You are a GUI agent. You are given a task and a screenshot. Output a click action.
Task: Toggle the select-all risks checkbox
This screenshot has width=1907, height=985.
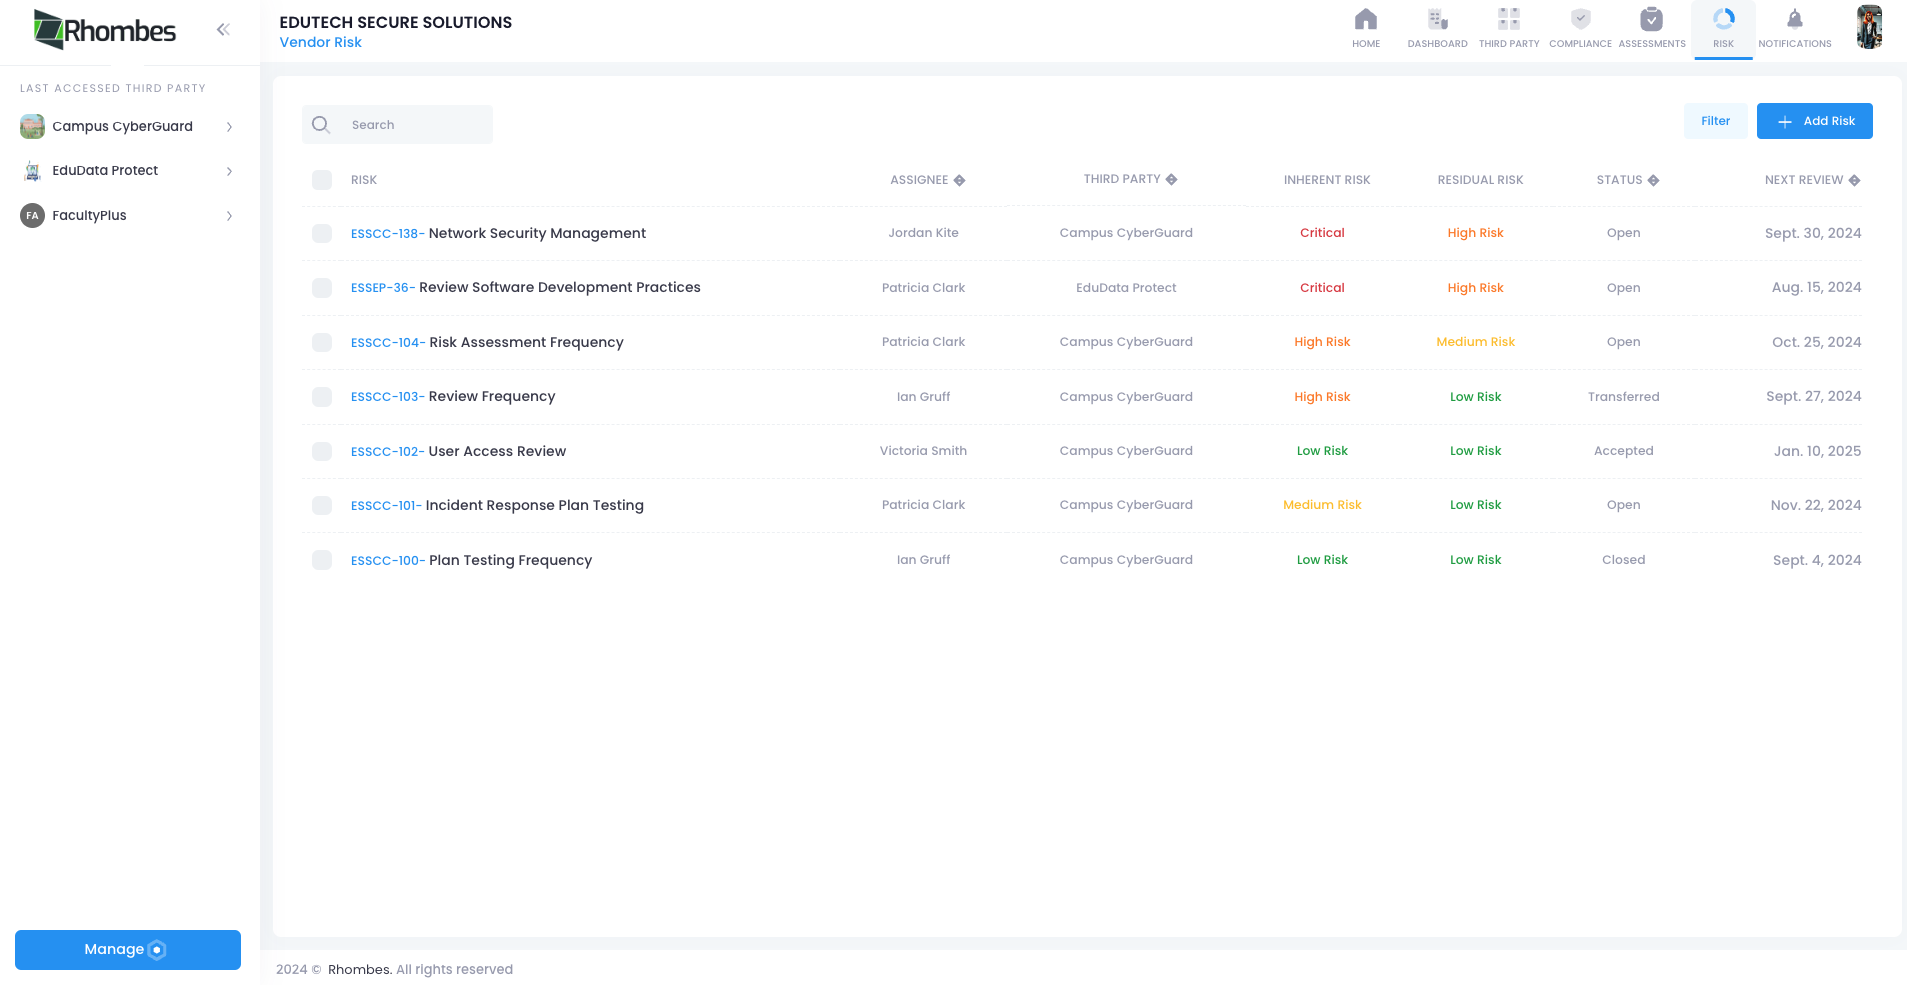[322, 180]
